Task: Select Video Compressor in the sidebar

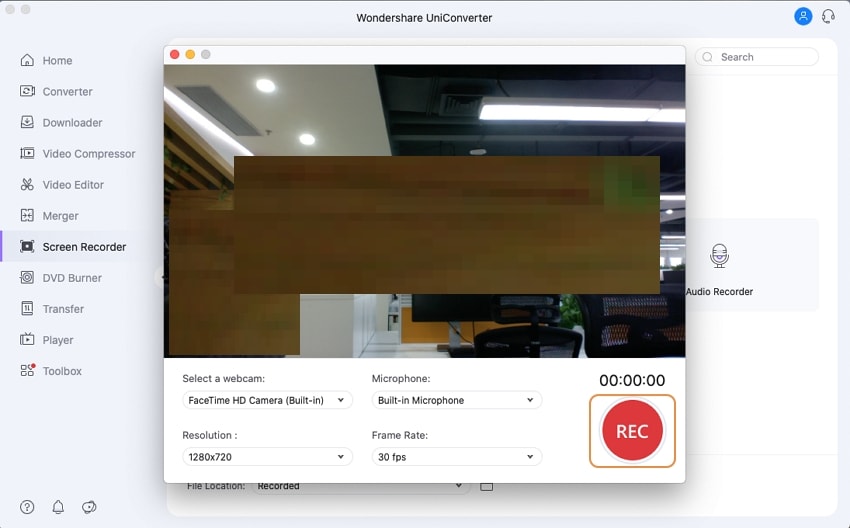Action: point(89,153)
